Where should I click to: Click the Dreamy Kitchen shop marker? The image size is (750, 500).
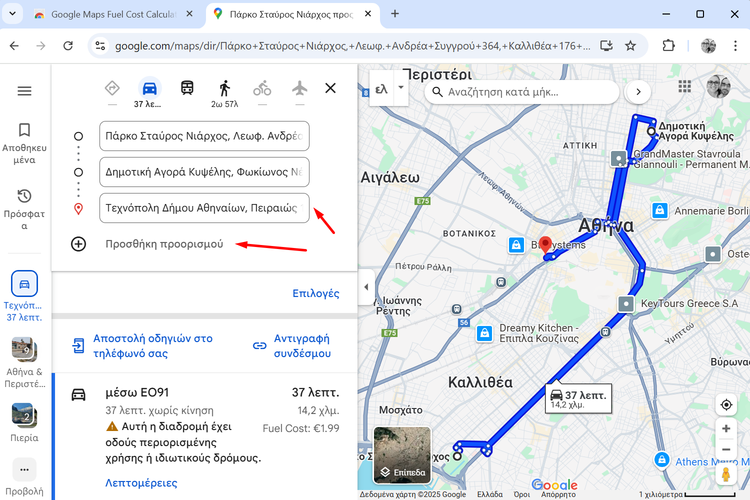(485, 333)
